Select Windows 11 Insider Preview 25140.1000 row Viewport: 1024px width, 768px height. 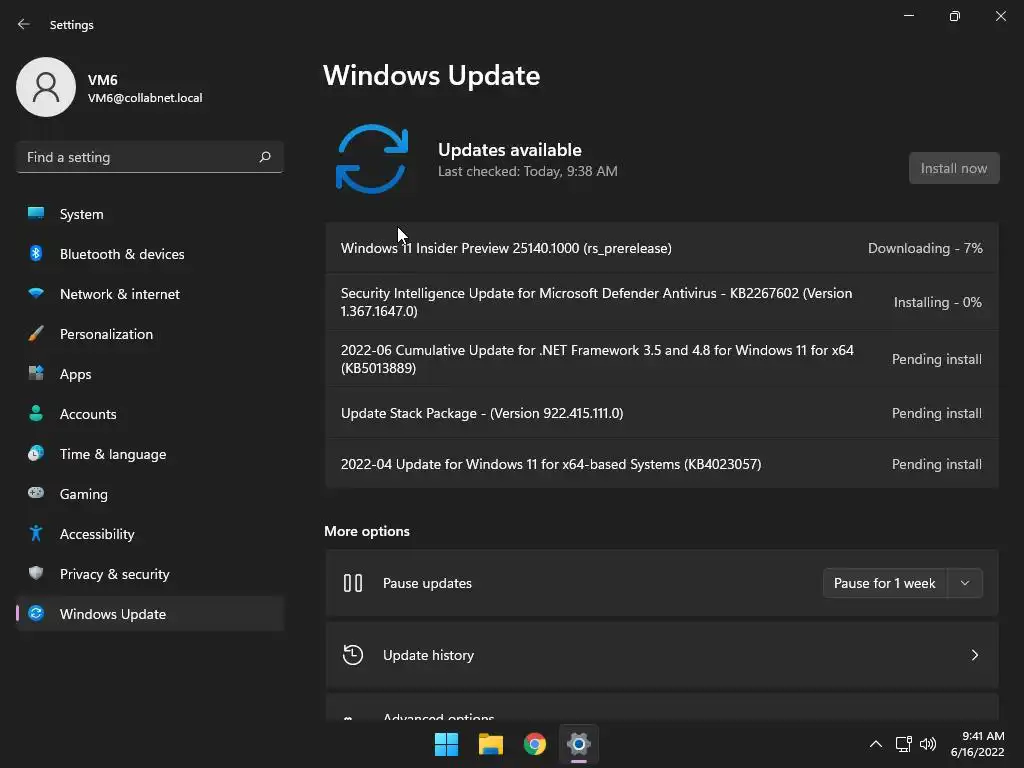tap(662, 248)
